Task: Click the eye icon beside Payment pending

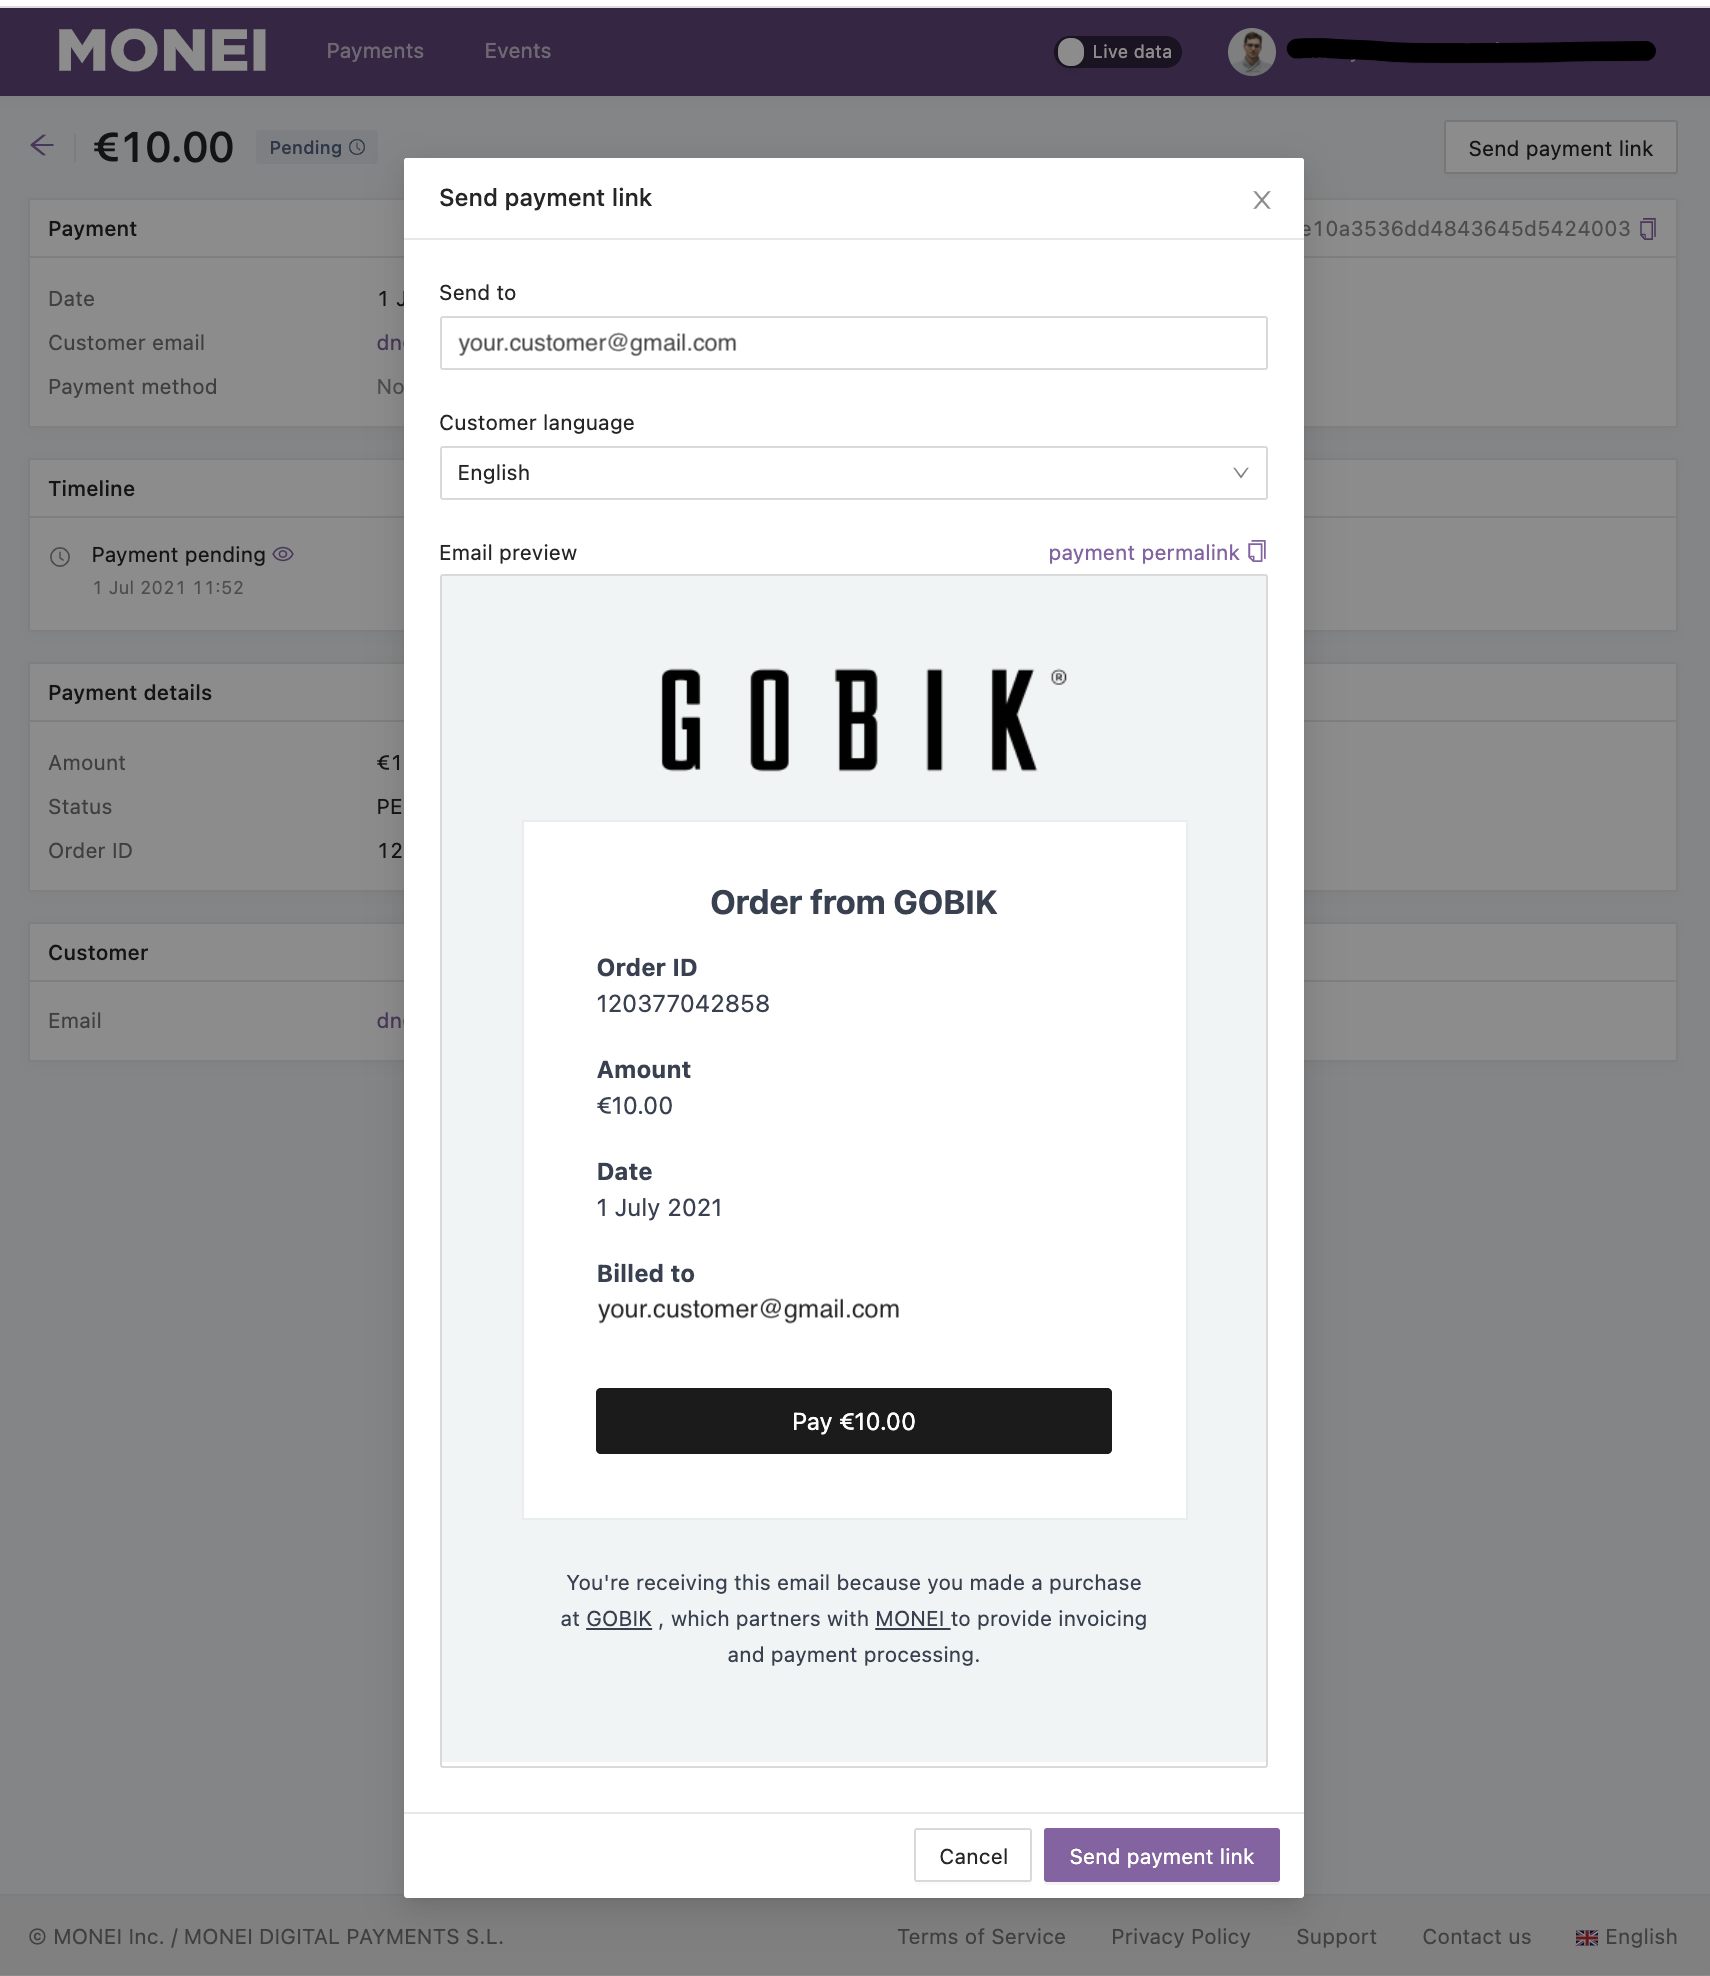Action: [x=283, y=554]
